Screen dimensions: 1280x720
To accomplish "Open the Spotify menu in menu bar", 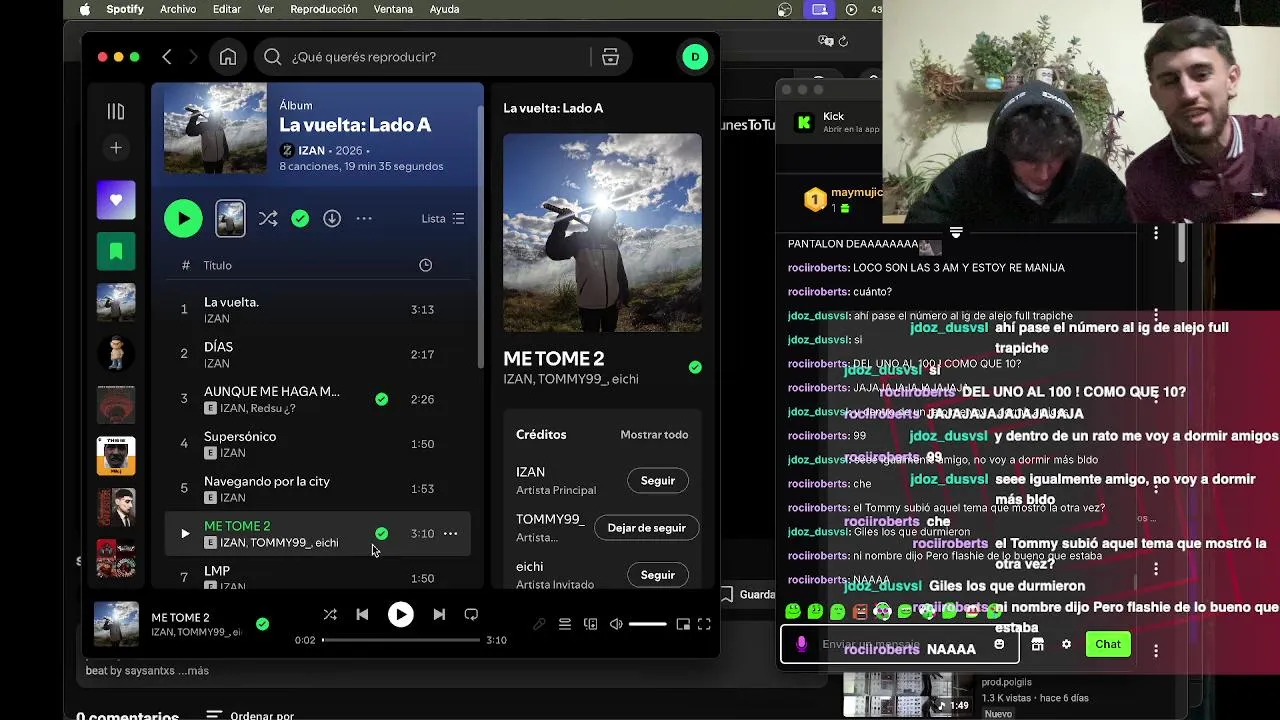I will (x=125, y=9).
